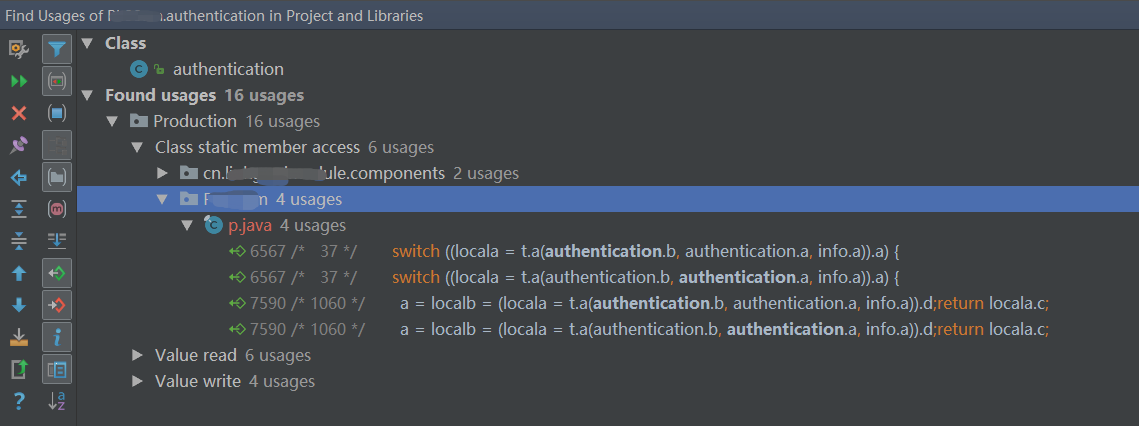Toggle show read access (green arrow)
Viewport: 1139px width, 426px height.
[57, 273]
